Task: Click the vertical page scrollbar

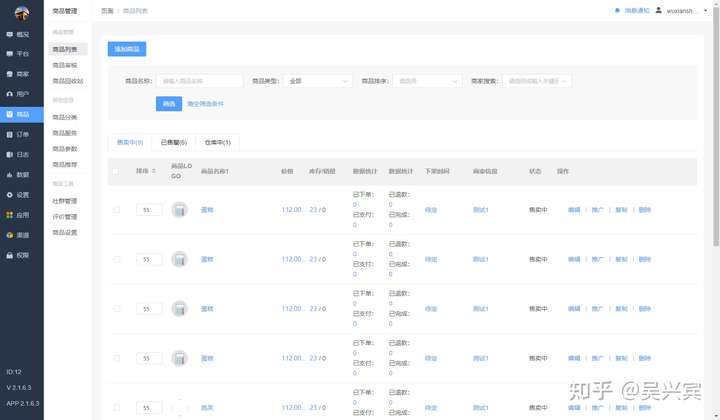Action: [x=716, y=126]
